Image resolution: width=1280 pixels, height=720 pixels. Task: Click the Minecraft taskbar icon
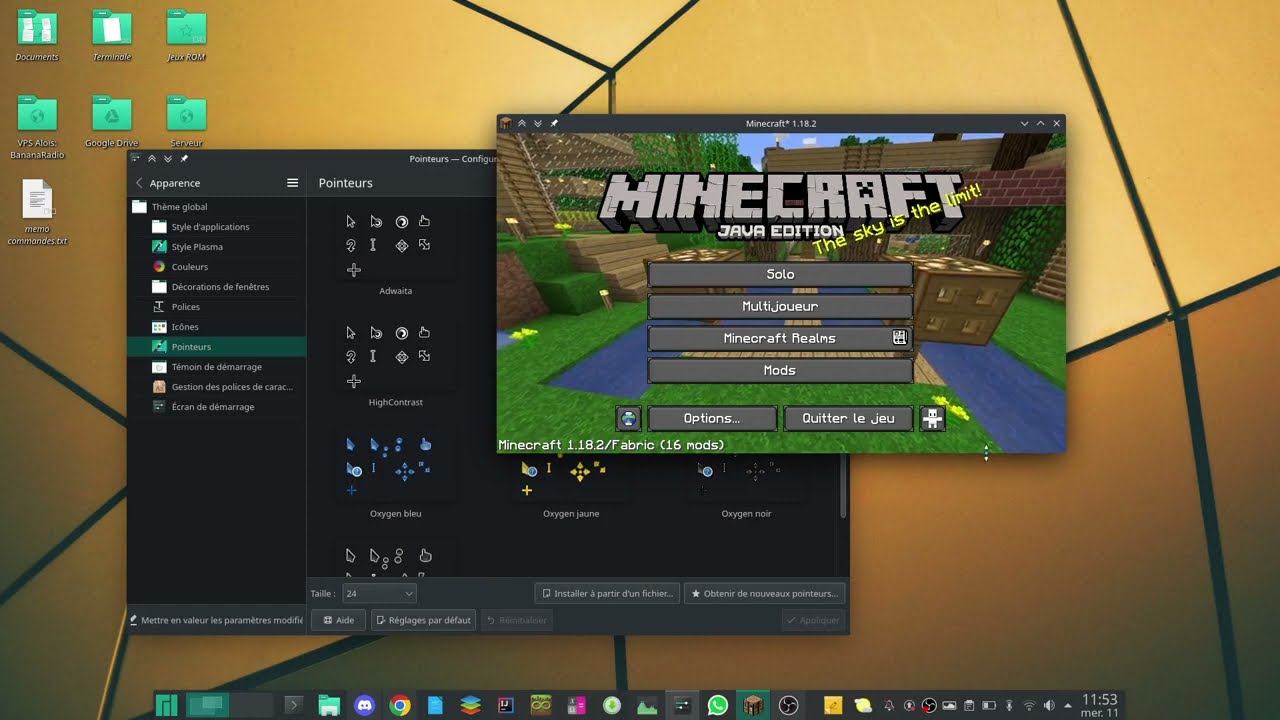point(752,706)
